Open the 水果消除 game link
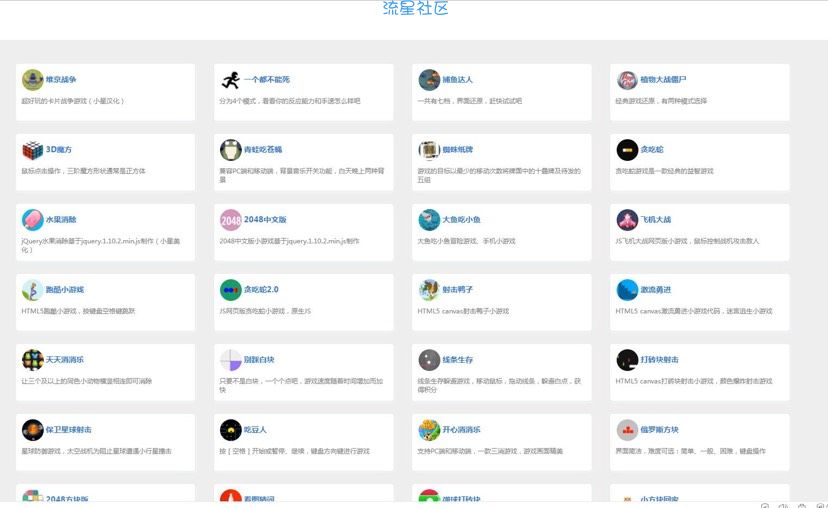 tap(61, 220)
